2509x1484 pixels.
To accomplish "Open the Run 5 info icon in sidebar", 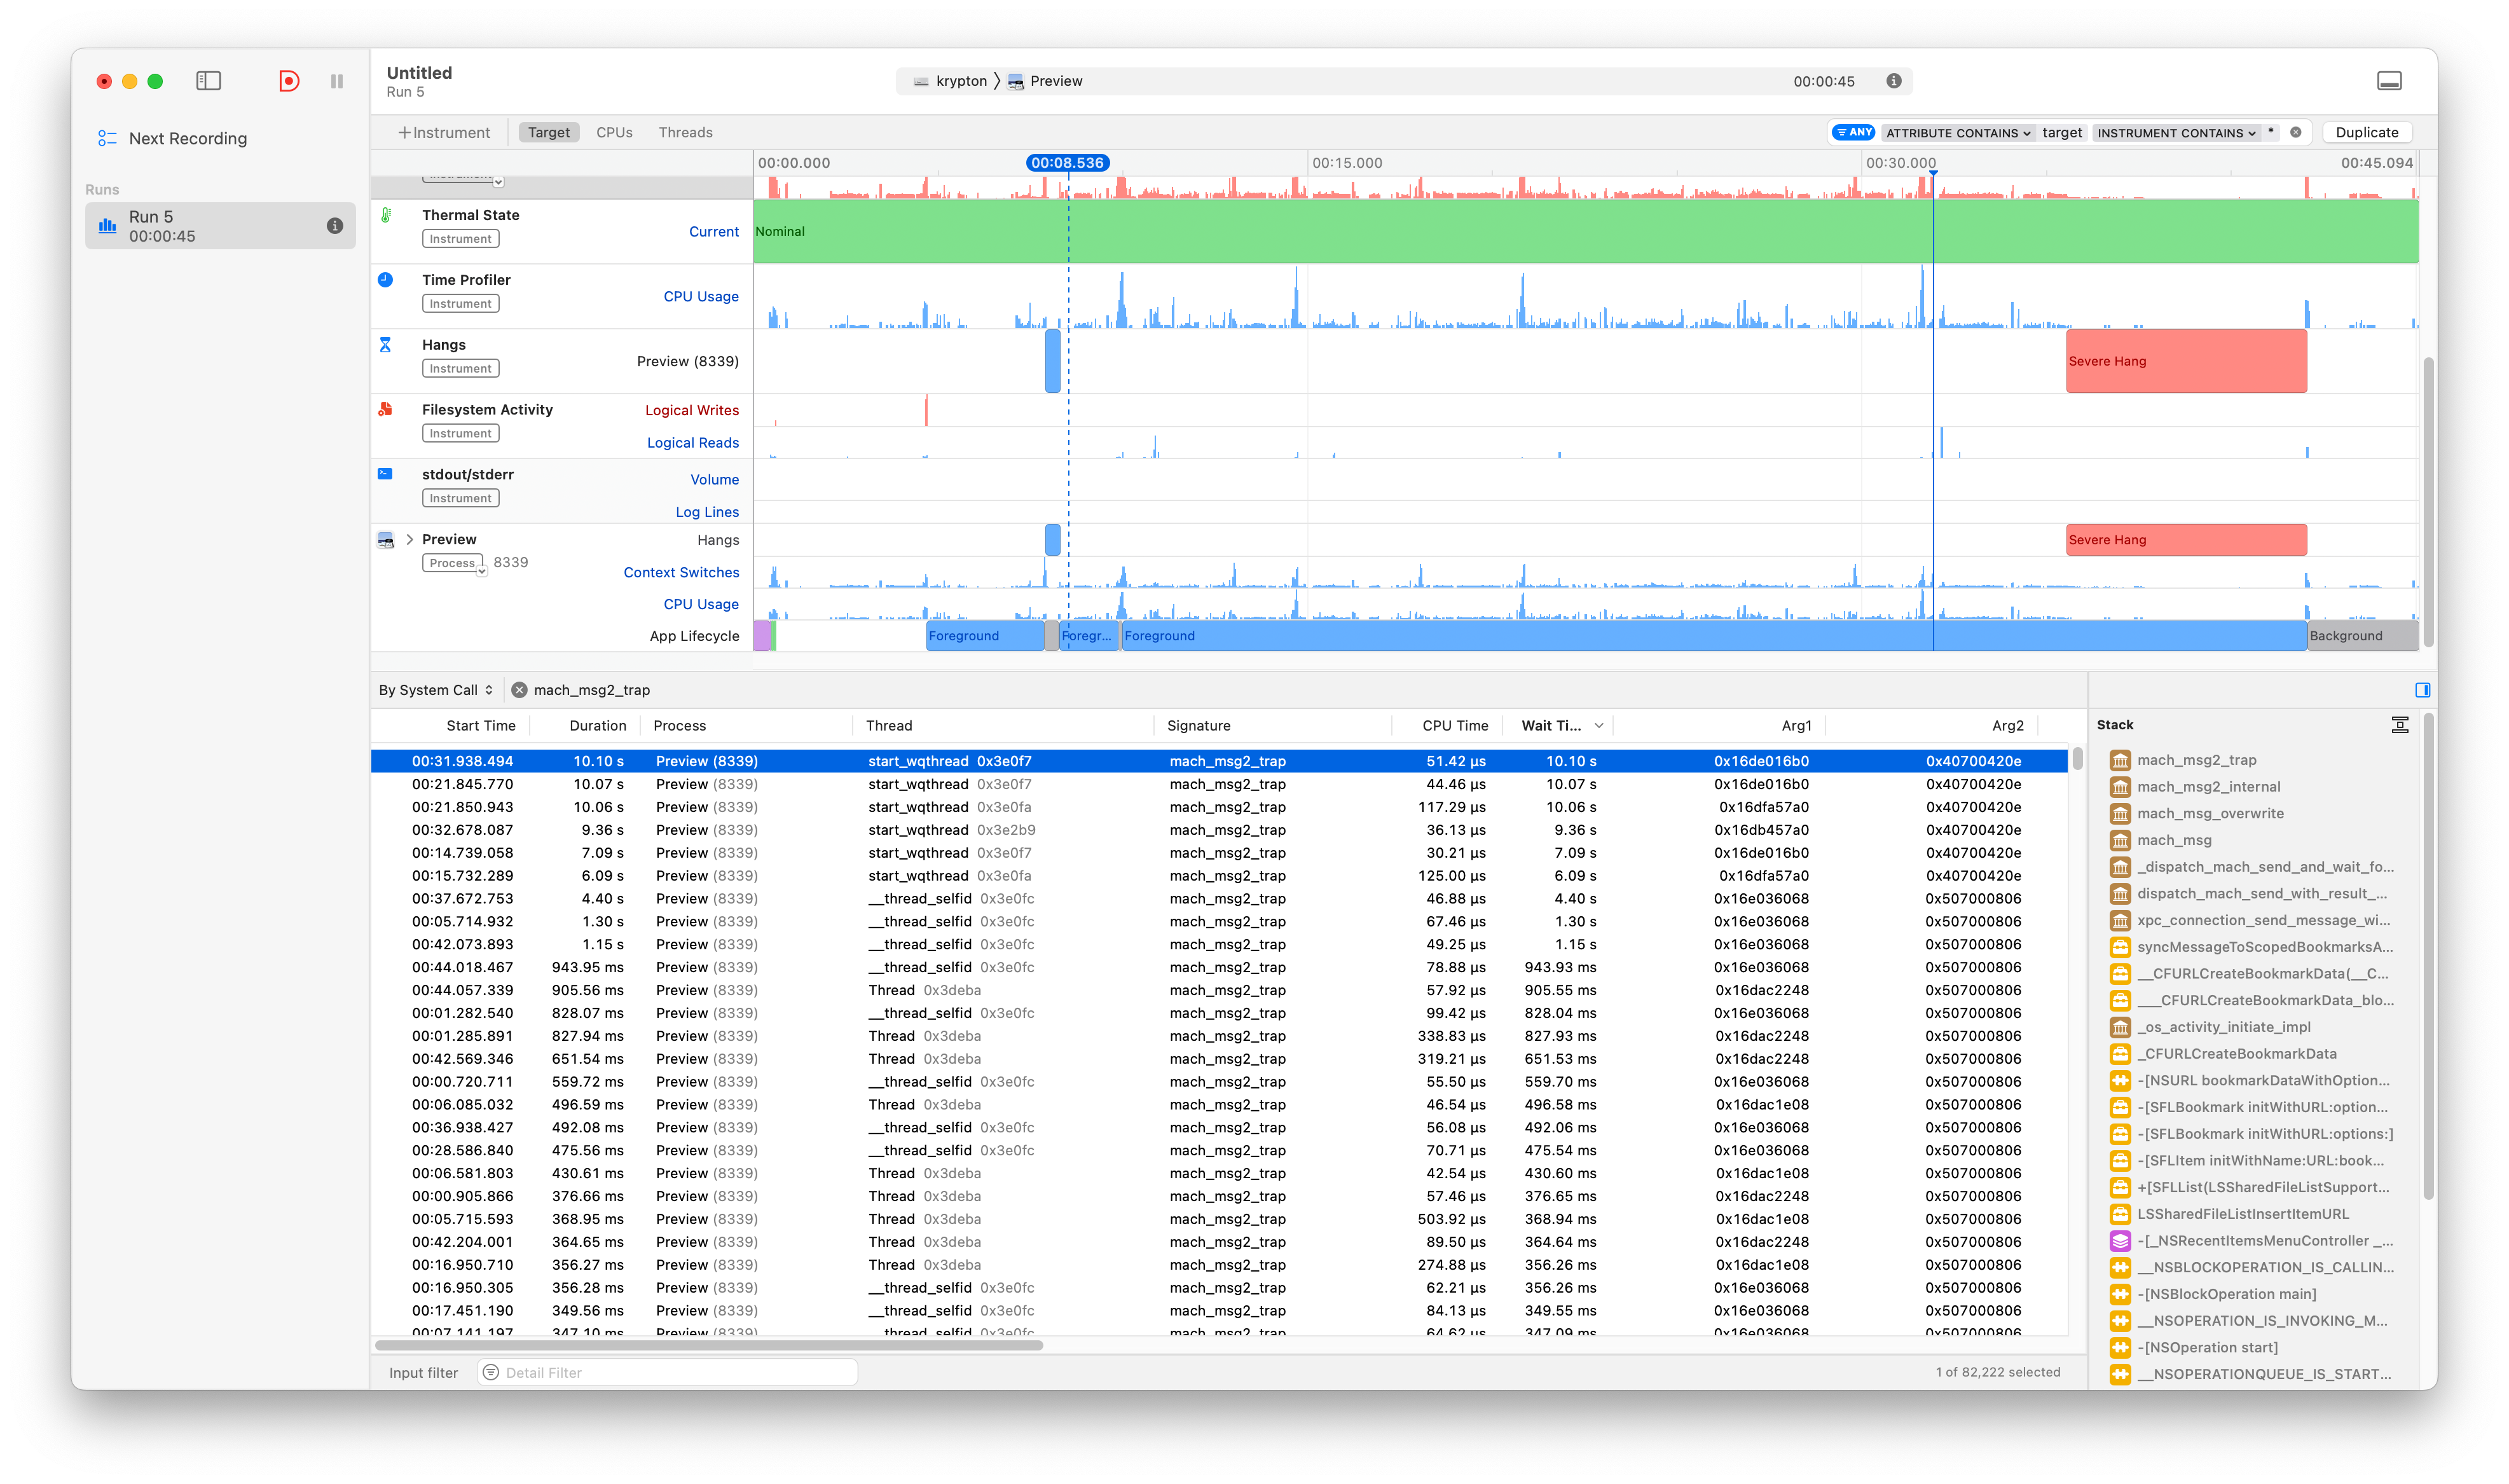I will (335, 226).
